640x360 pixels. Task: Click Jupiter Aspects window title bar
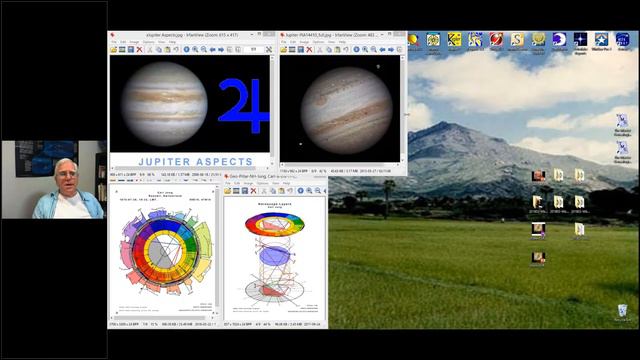[x=192, y=35]
